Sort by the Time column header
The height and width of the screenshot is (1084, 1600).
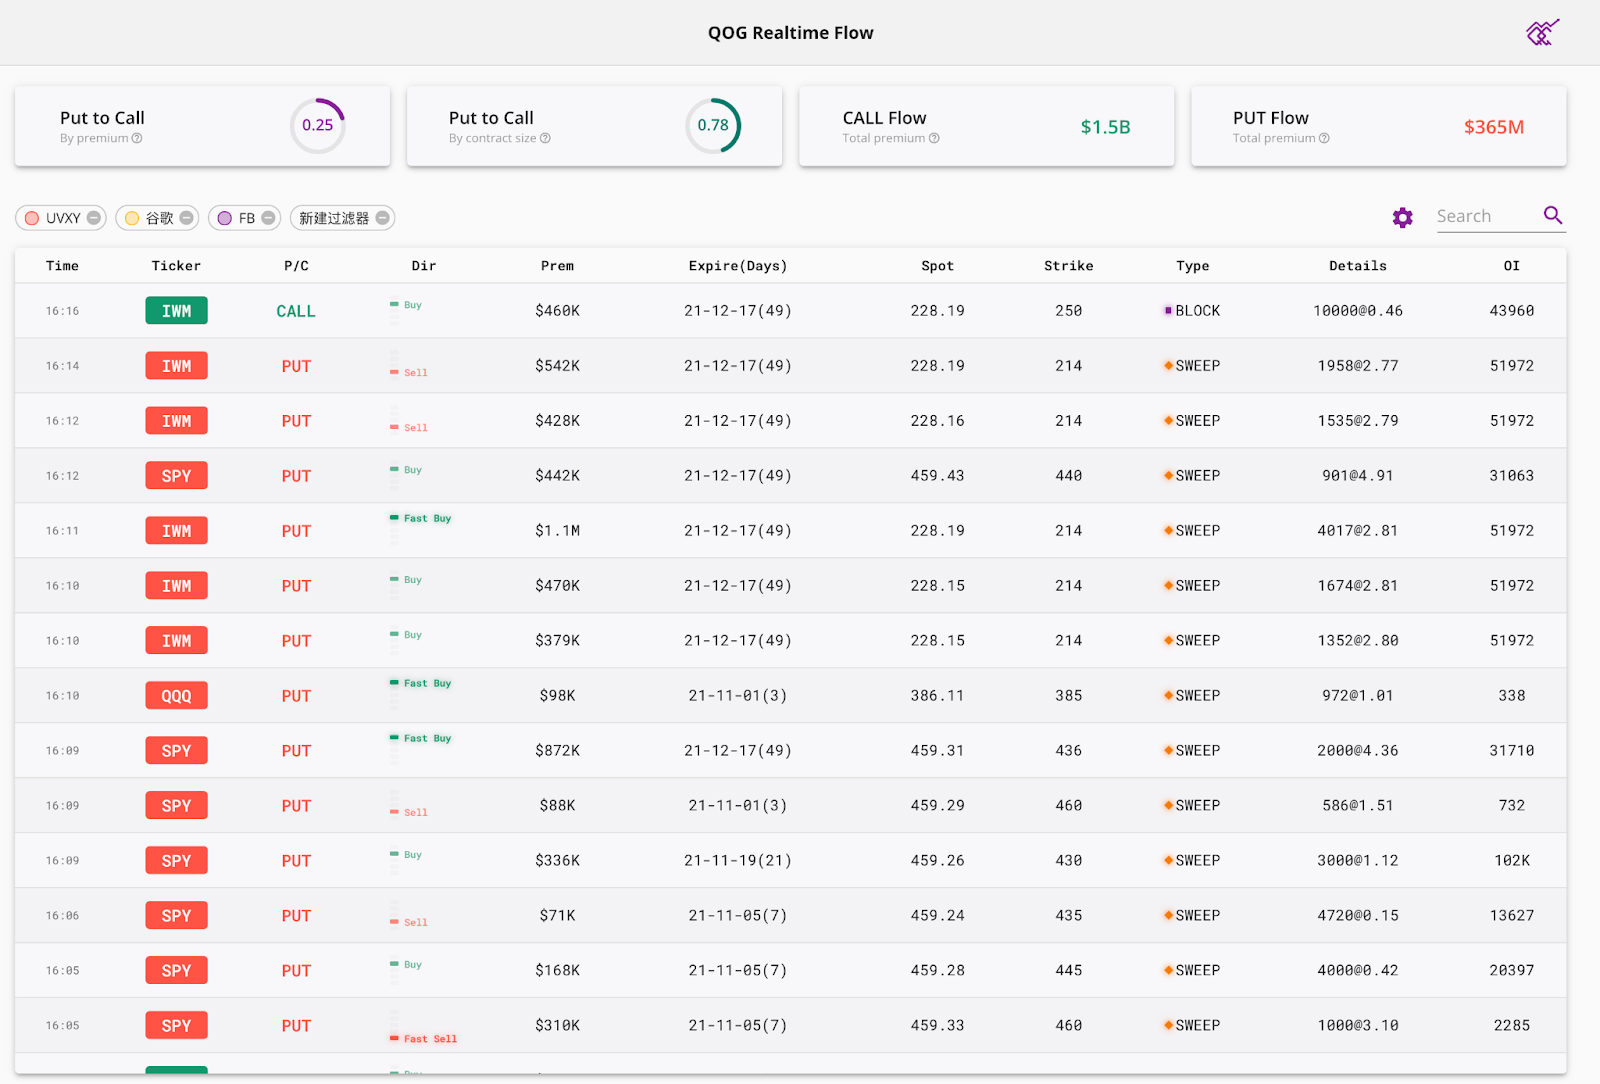tap(62, 266)
